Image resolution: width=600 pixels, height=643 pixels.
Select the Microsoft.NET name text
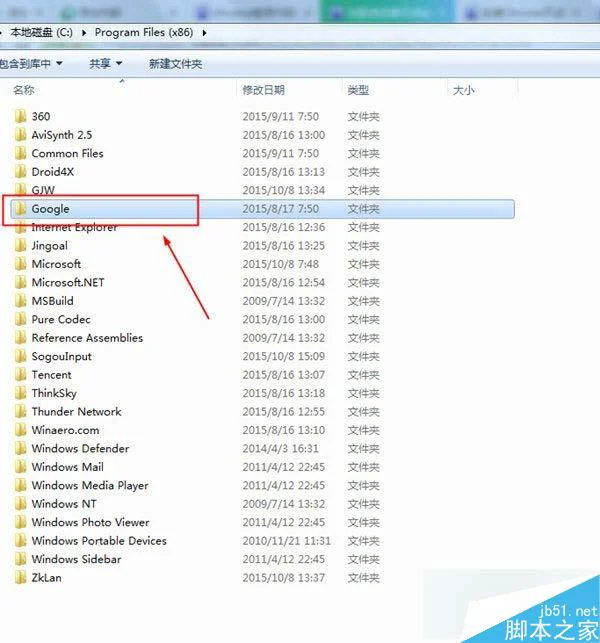coord(68,283)
